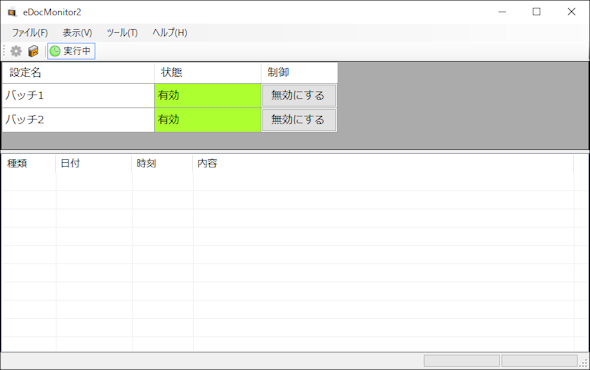This screenshot has height=370, width=590.
Task: Open the ヘルプ(H) menu
Action: coord(170,33)
